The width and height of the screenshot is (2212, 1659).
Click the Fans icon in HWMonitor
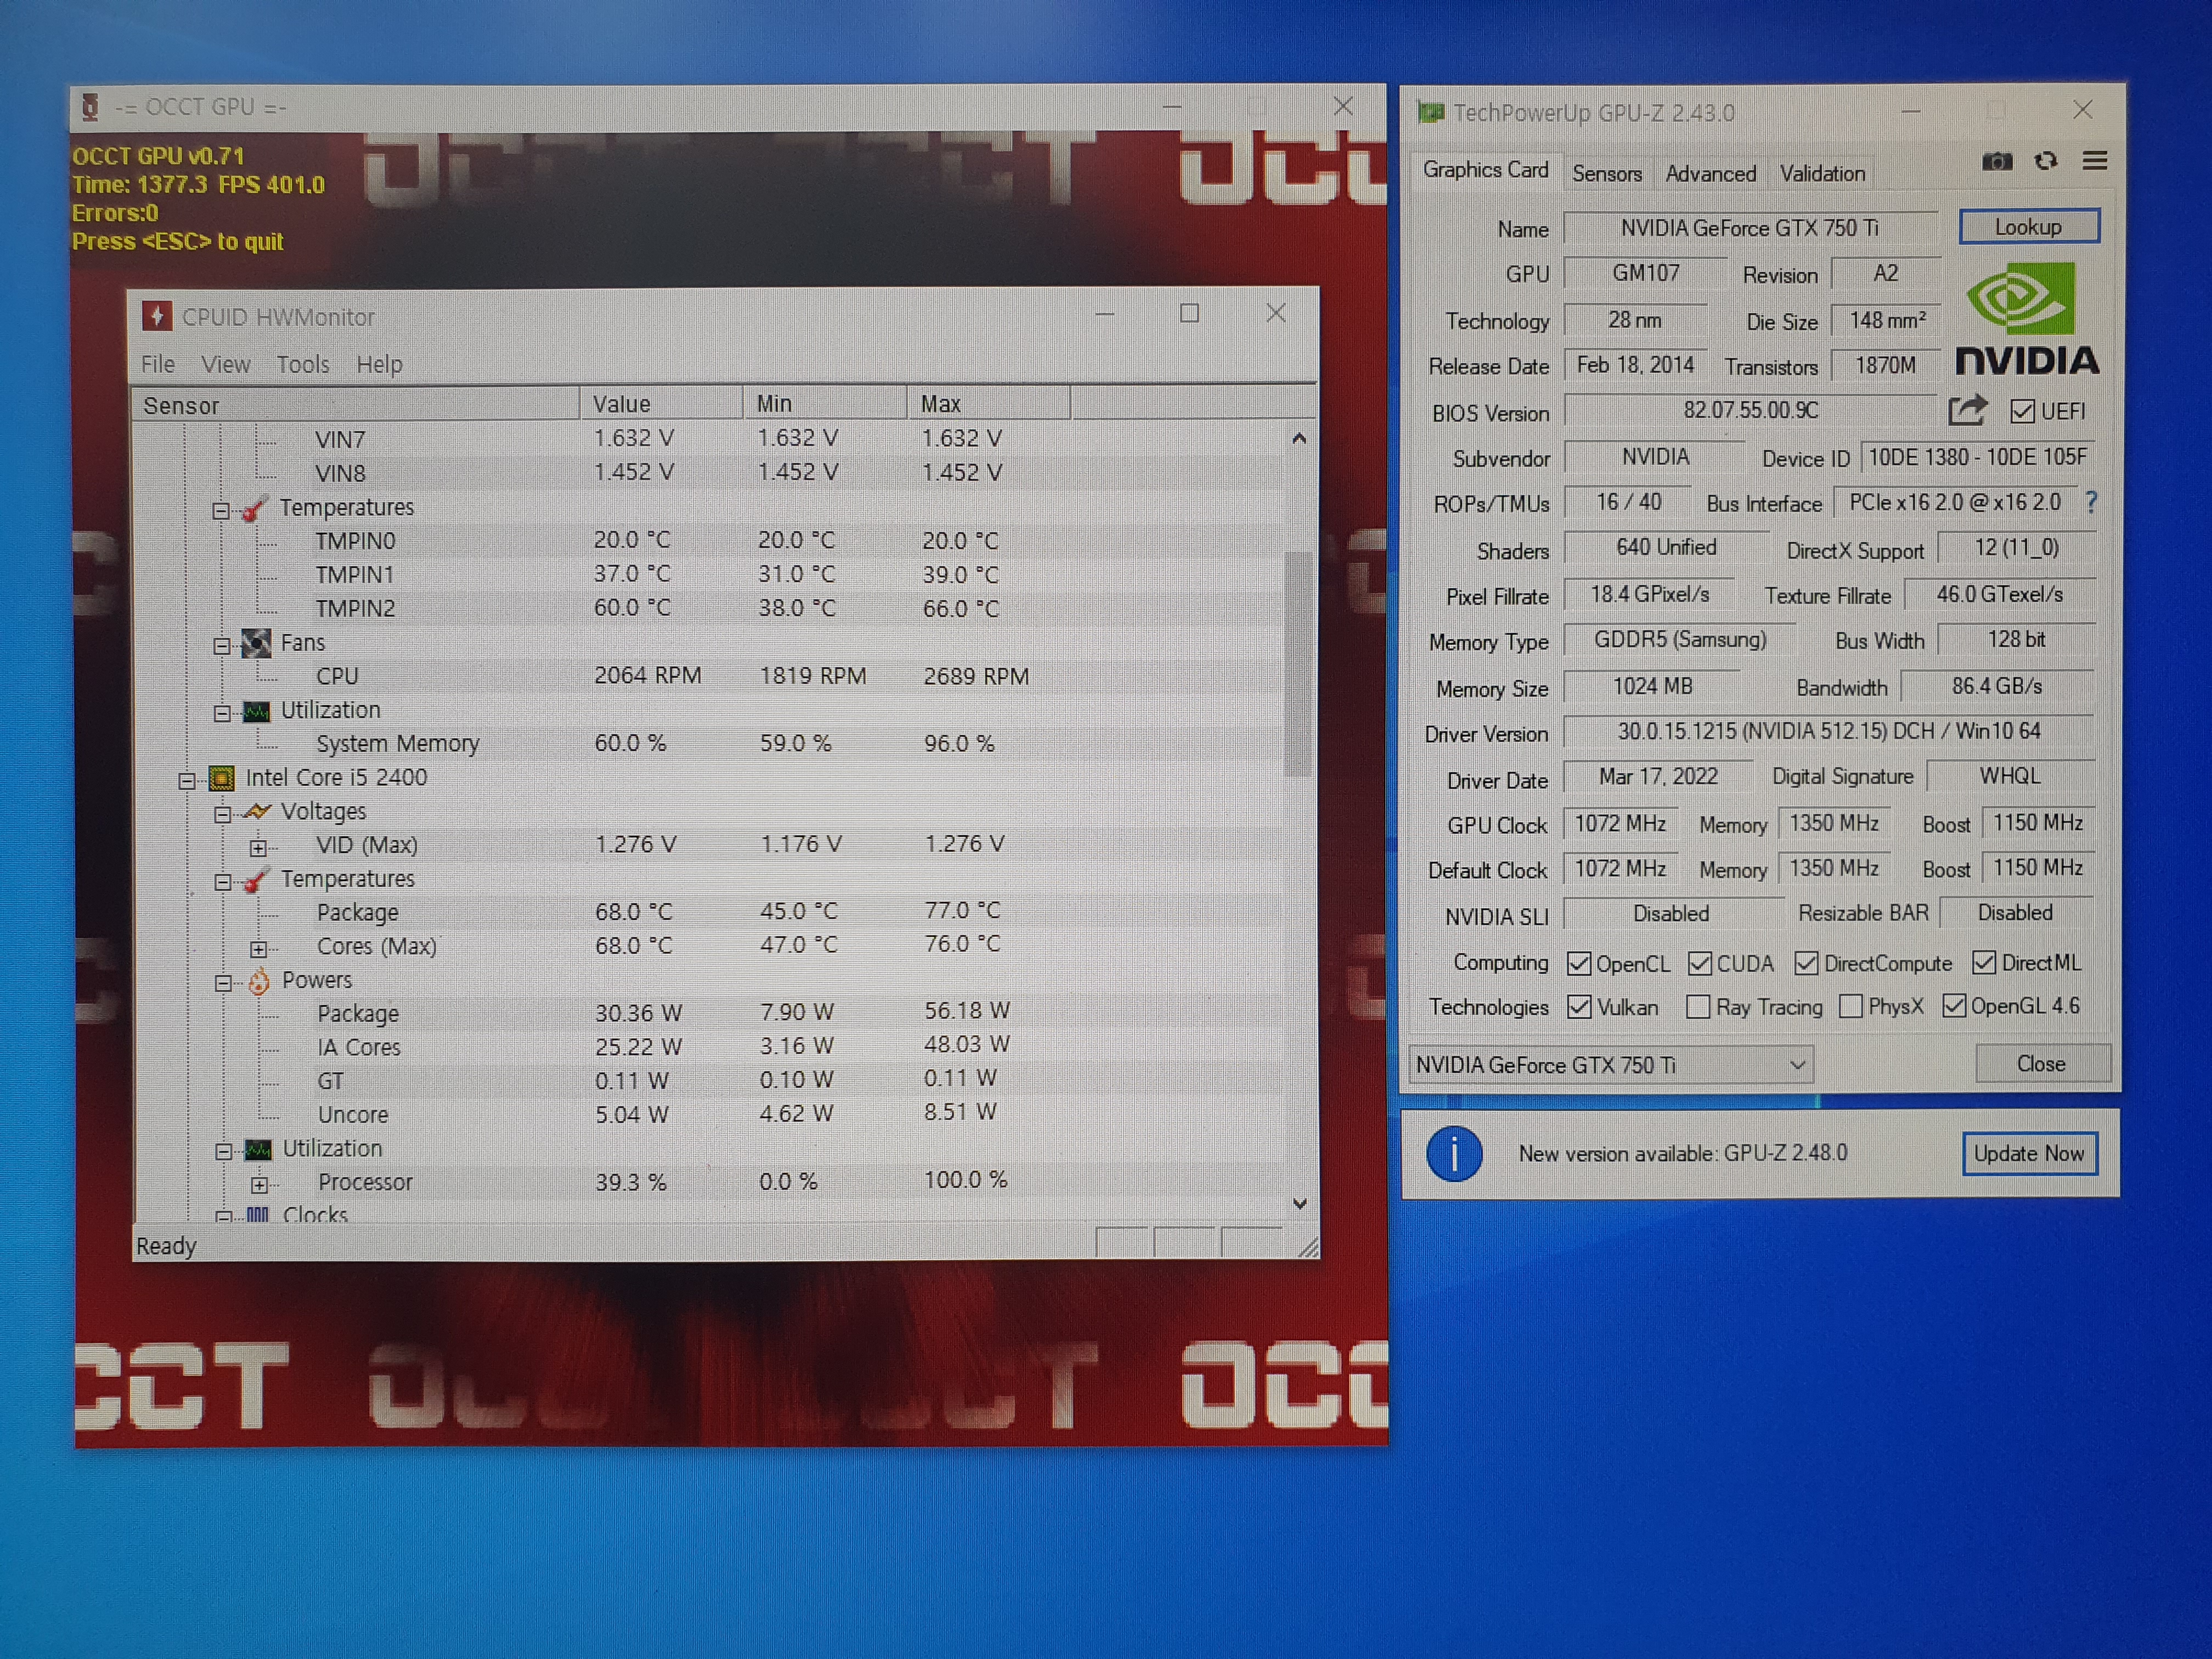click(256, 643)
